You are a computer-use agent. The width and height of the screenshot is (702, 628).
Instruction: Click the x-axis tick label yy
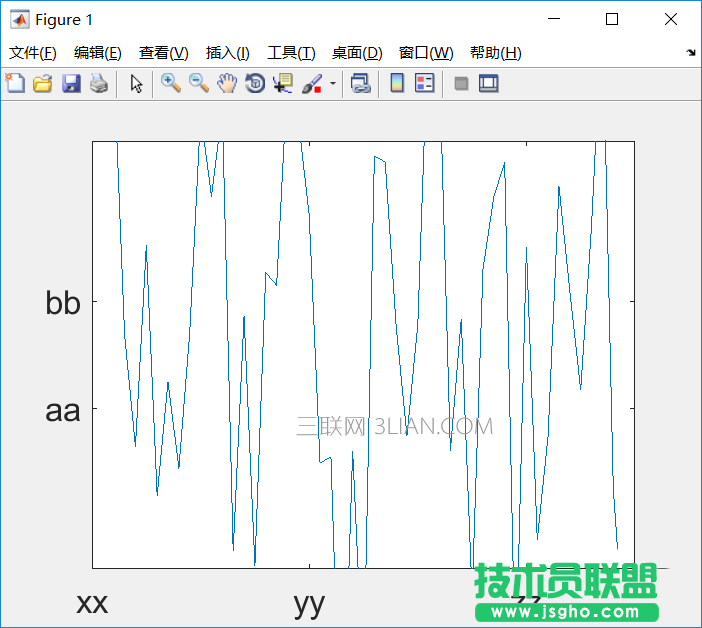point(309,605)
